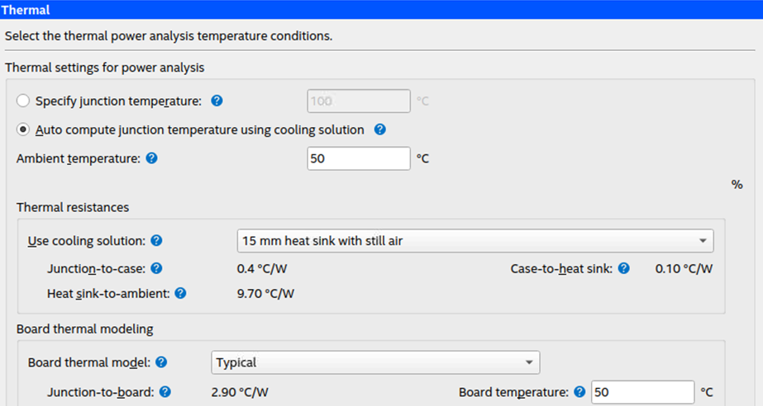Select Specify junction temperature radio button
Screen dimensions: 763x406
point(24,101)
